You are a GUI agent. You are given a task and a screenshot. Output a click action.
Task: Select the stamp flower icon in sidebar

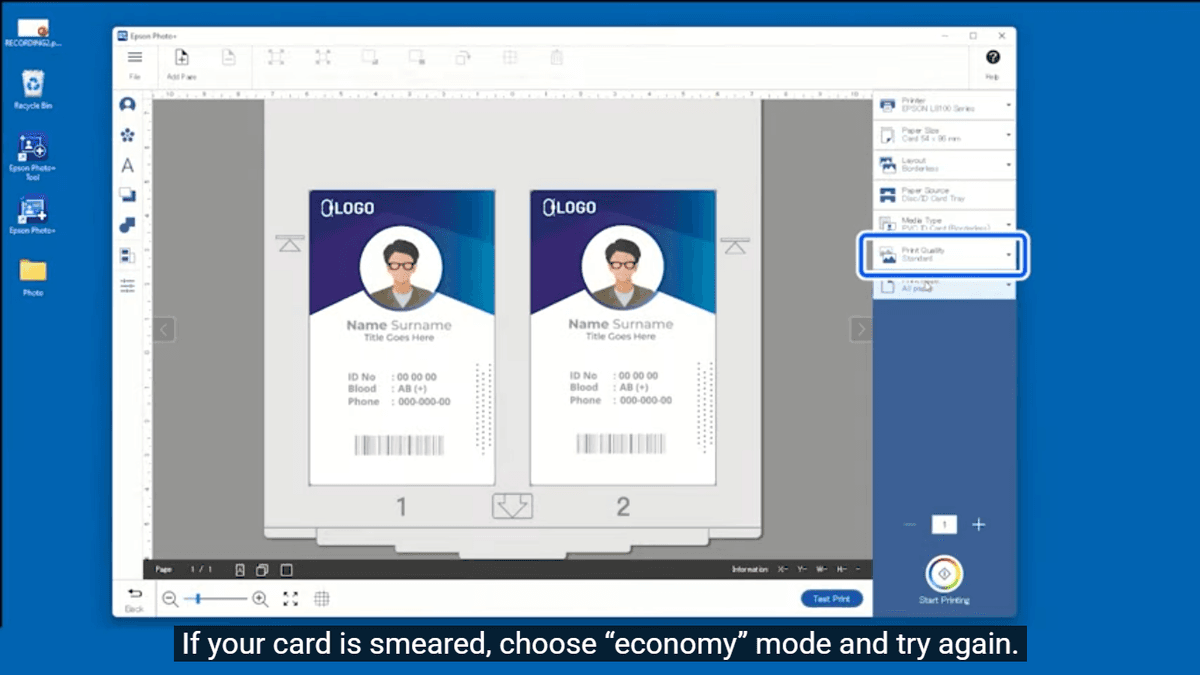[127, 135]
